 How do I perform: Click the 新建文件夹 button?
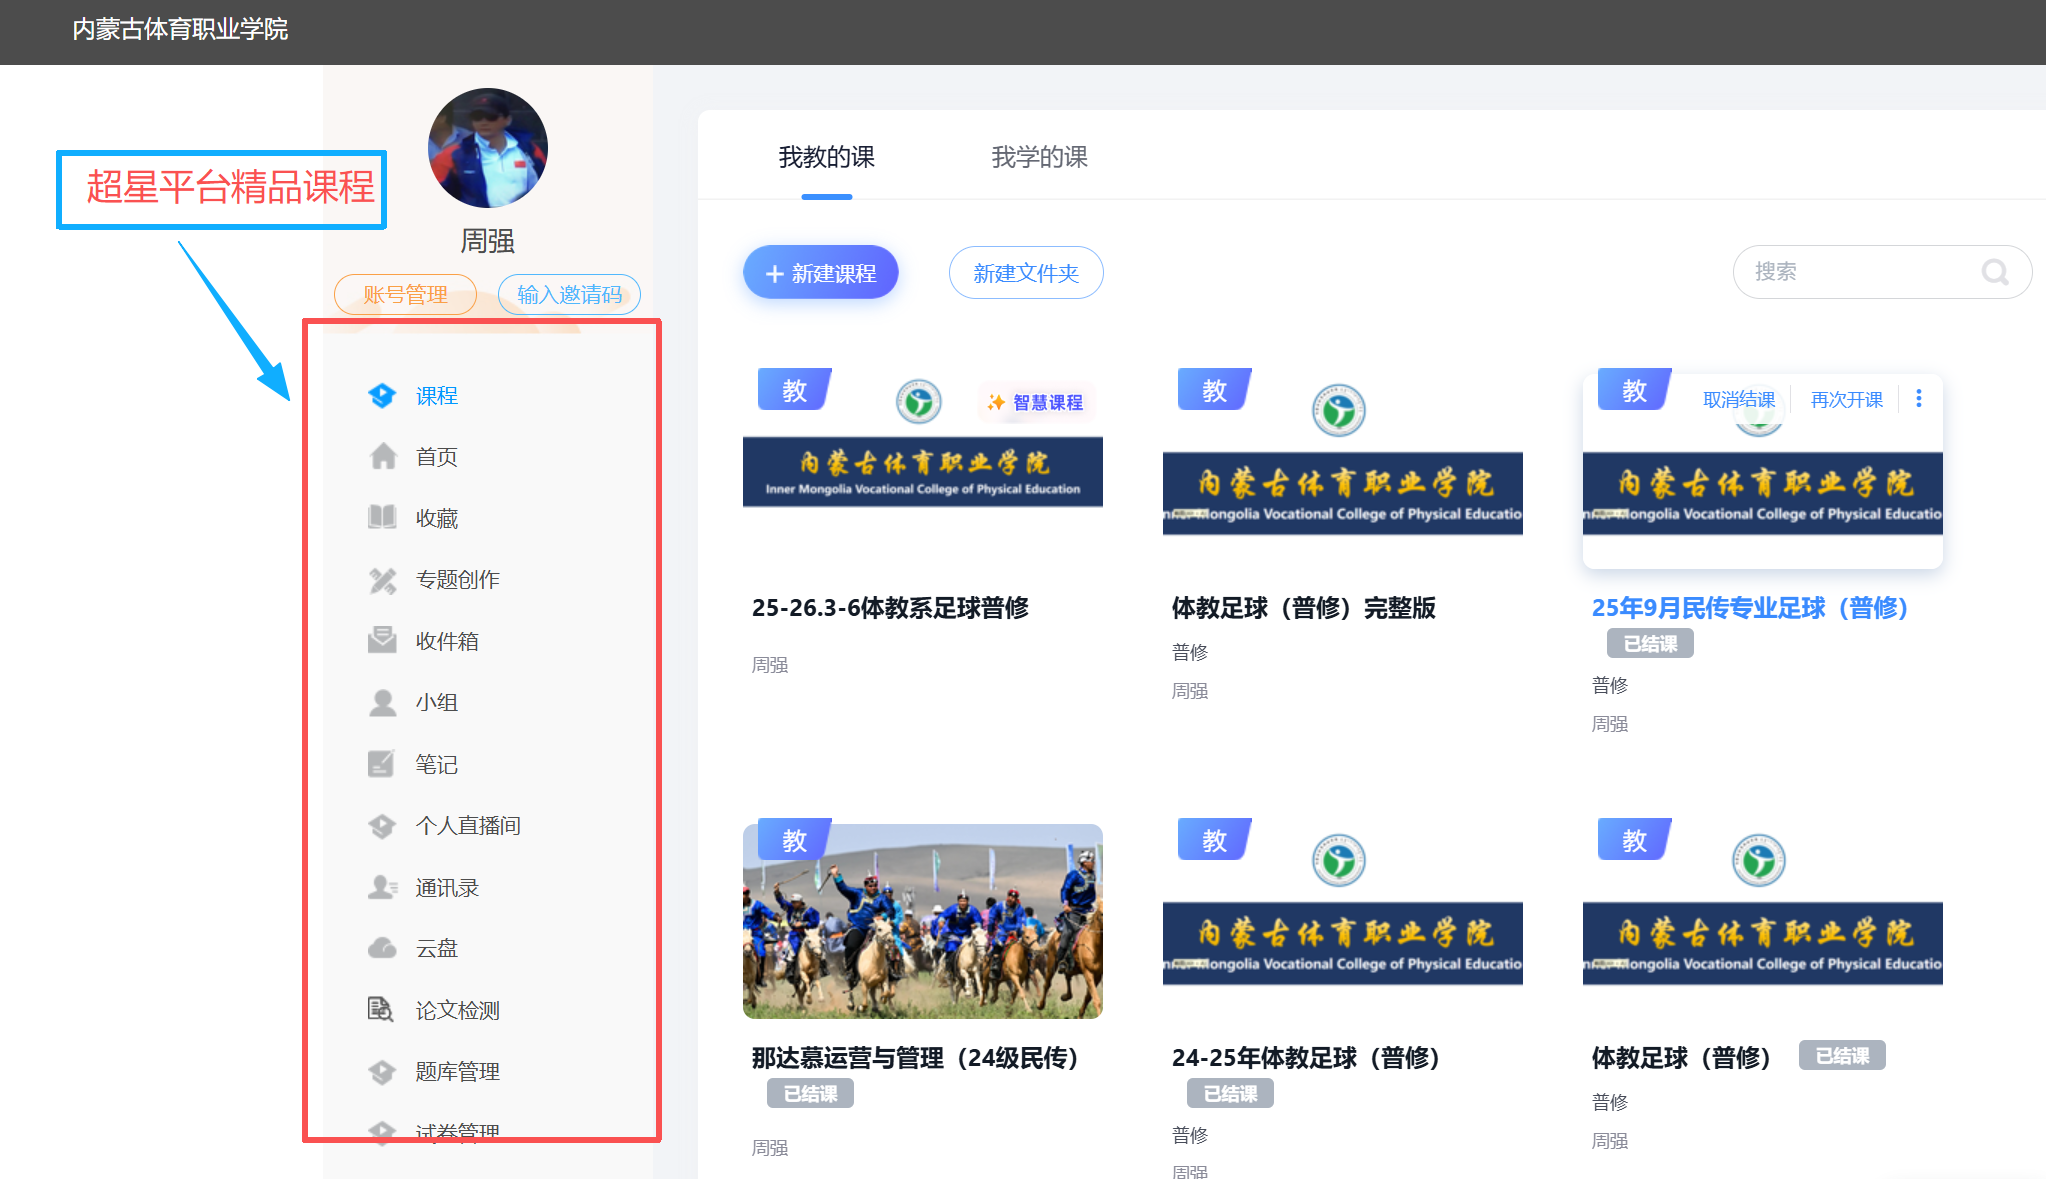1025,273
